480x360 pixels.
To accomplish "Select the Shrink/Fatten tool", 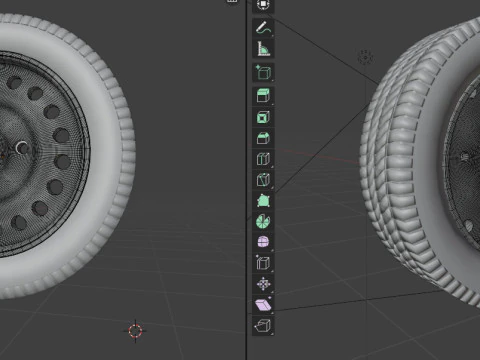I will coord(263,284).
